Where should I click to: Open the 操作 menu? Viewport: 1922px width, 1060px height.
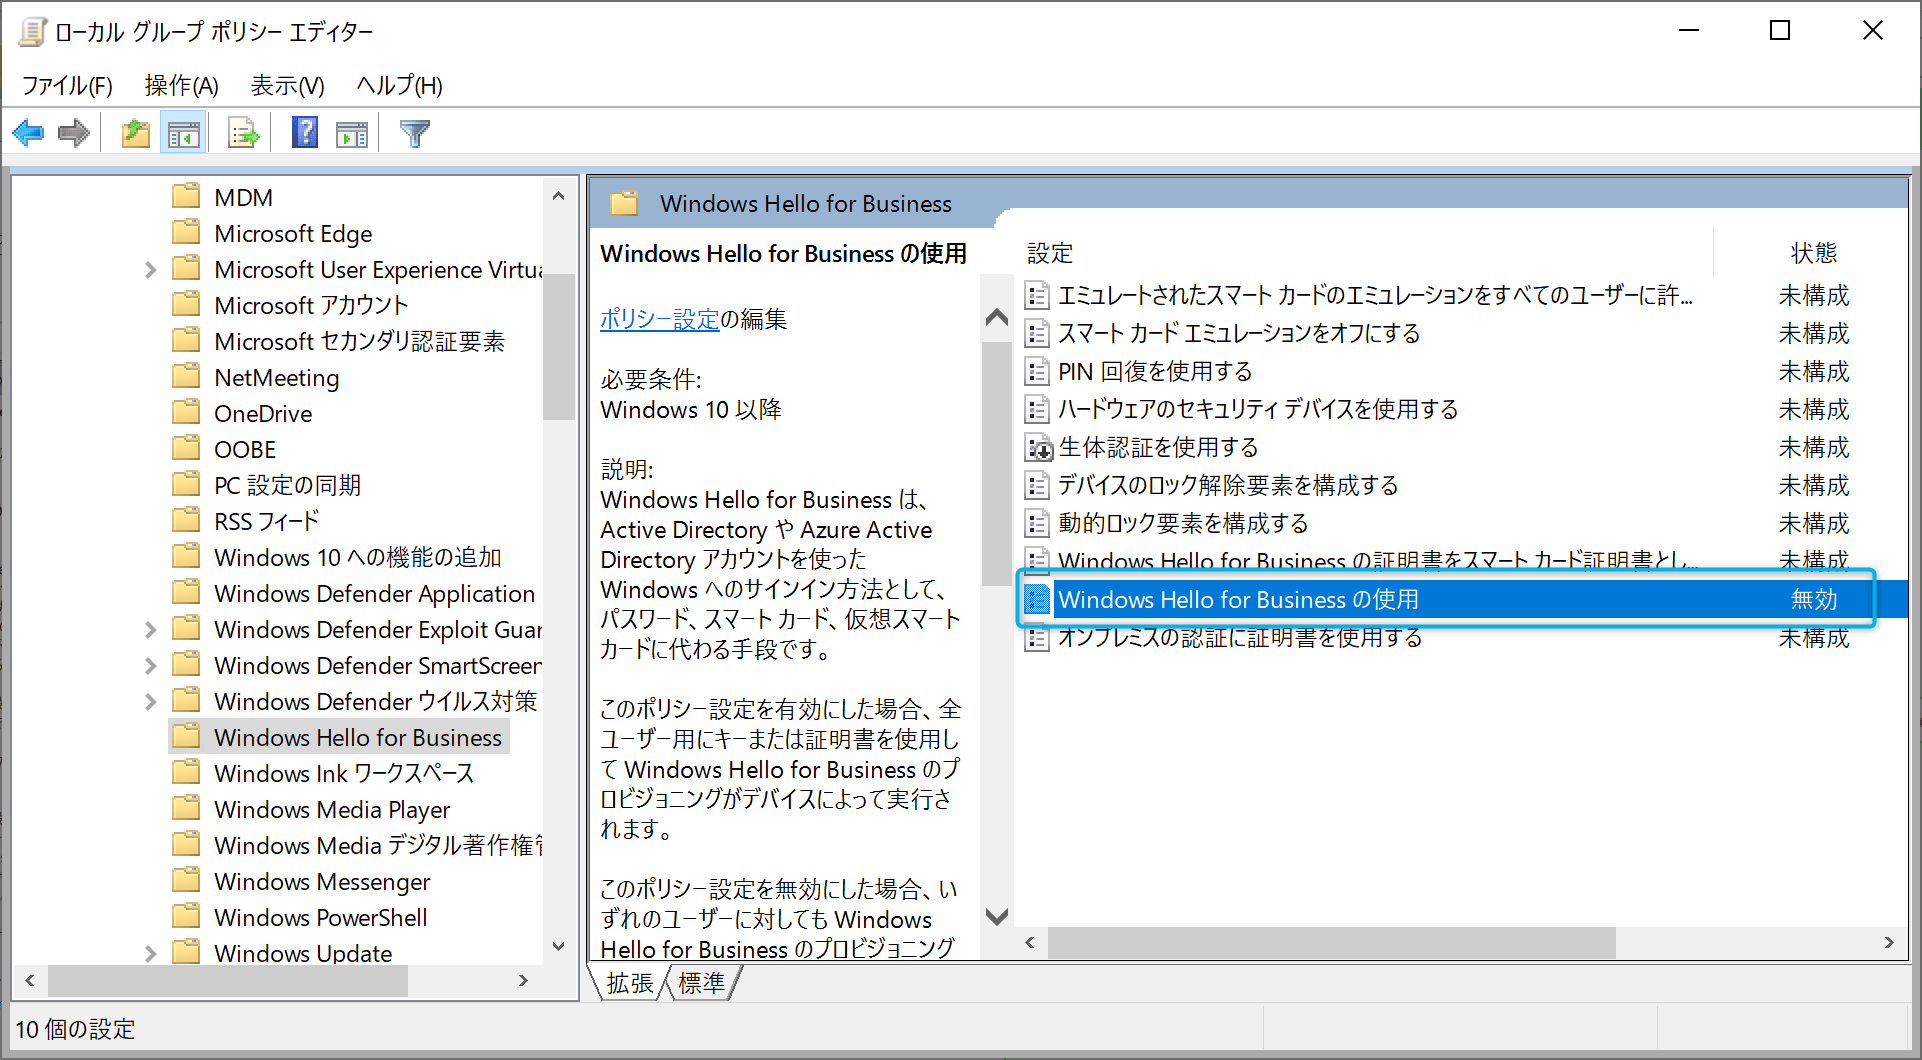pyautogui.click(x=182, y=86)
